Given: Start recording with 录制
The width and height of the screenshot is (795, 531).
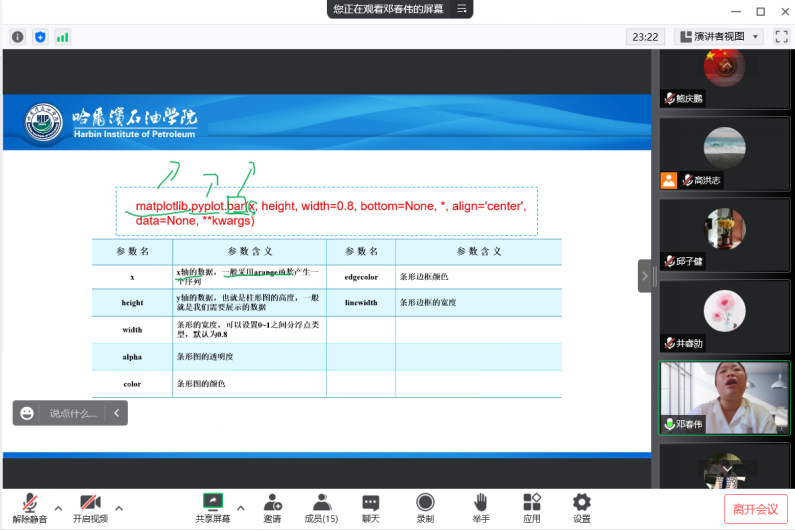Looking at the screenshot, I should coord(425,507).
